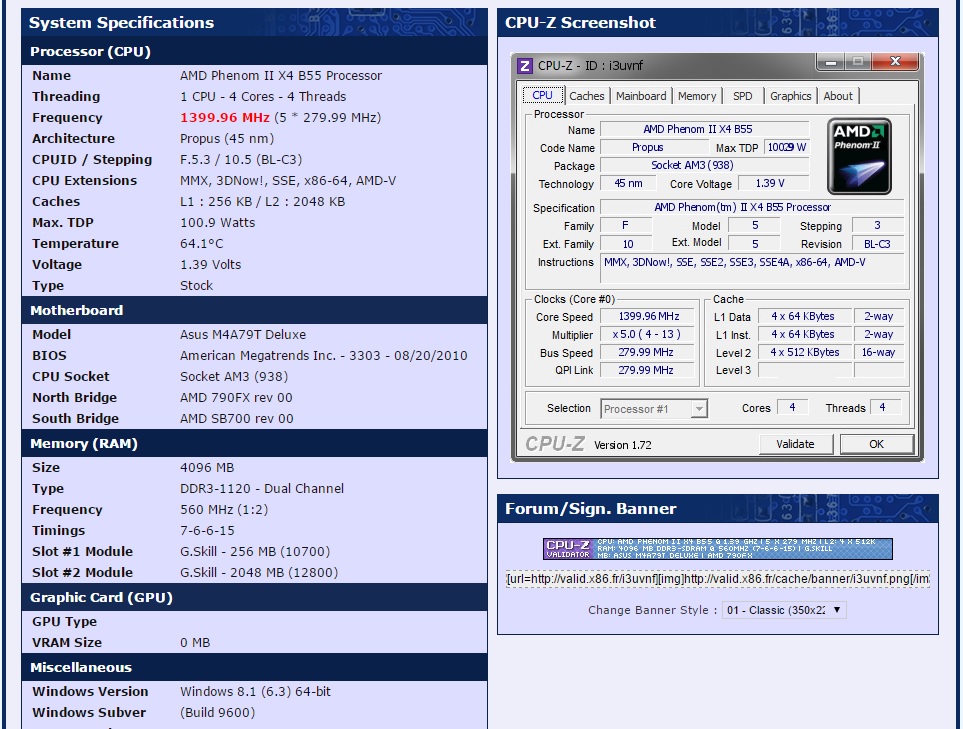The width and height of the screenshot is (963, 729).
Task: Click the 560 MHz (1:2) memory frequency value
Action: pyautogui.click(x=224, y=510)
